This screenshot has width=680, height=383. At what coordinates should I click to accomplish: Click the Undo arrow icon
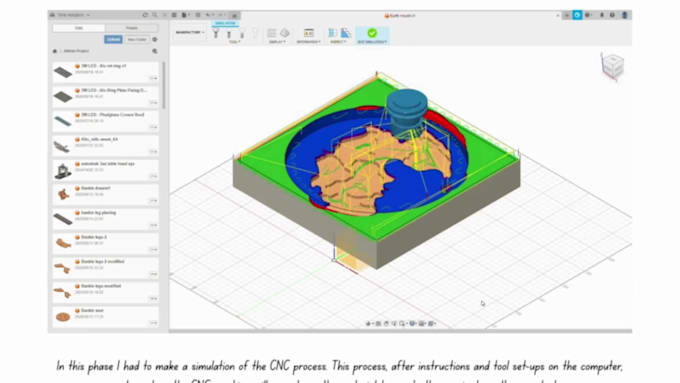209,15
